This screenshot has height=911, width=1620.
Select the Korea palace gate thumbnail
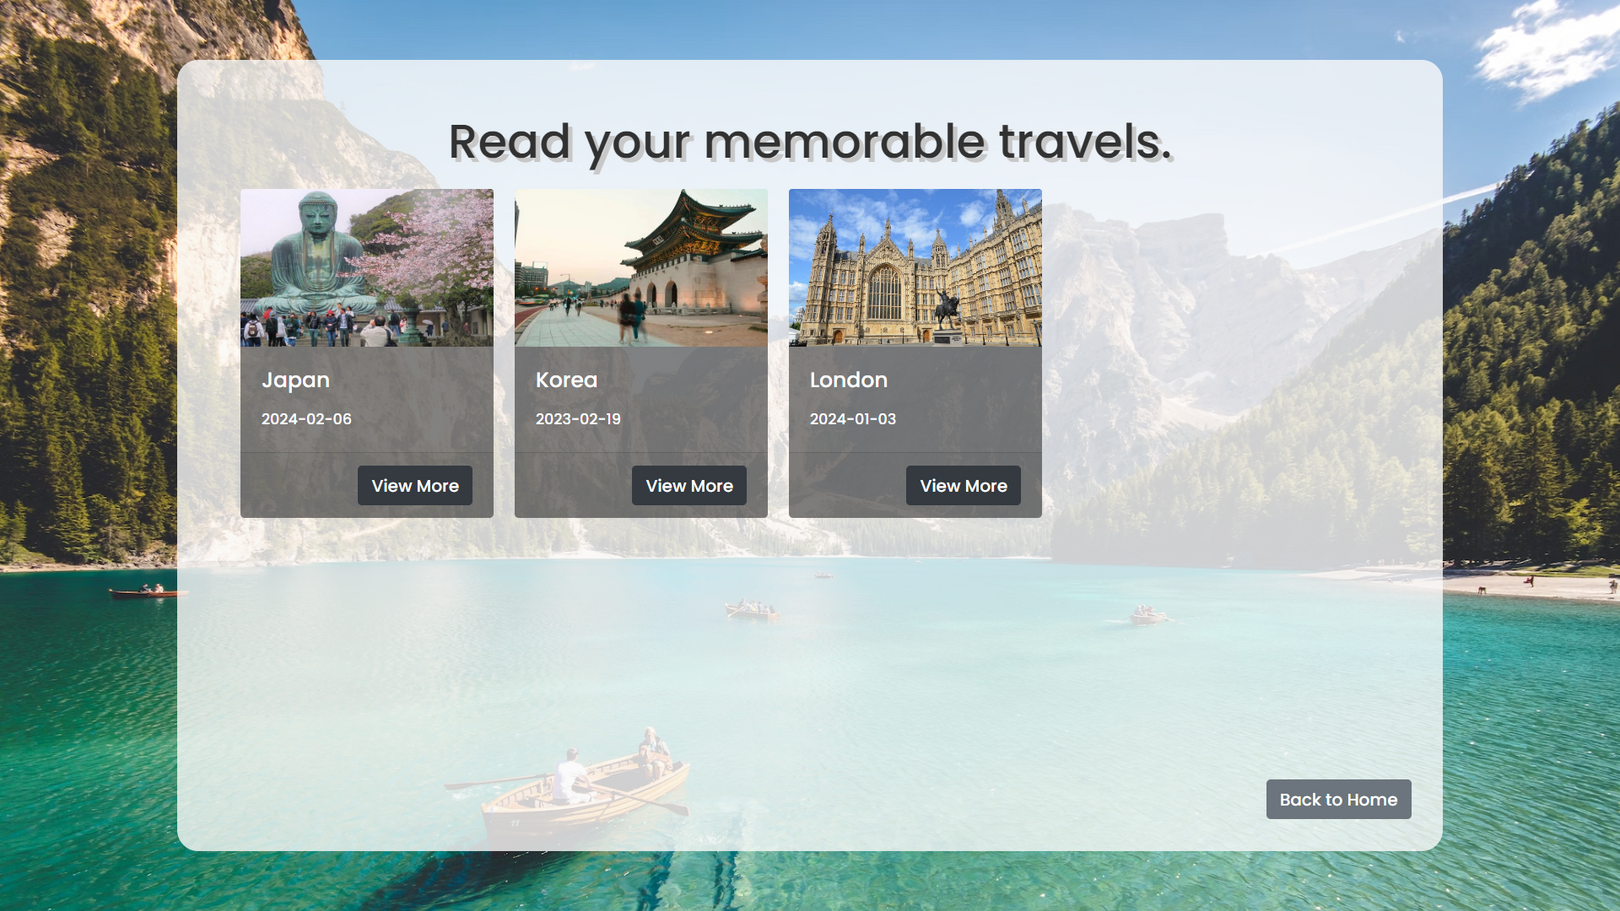641,268
